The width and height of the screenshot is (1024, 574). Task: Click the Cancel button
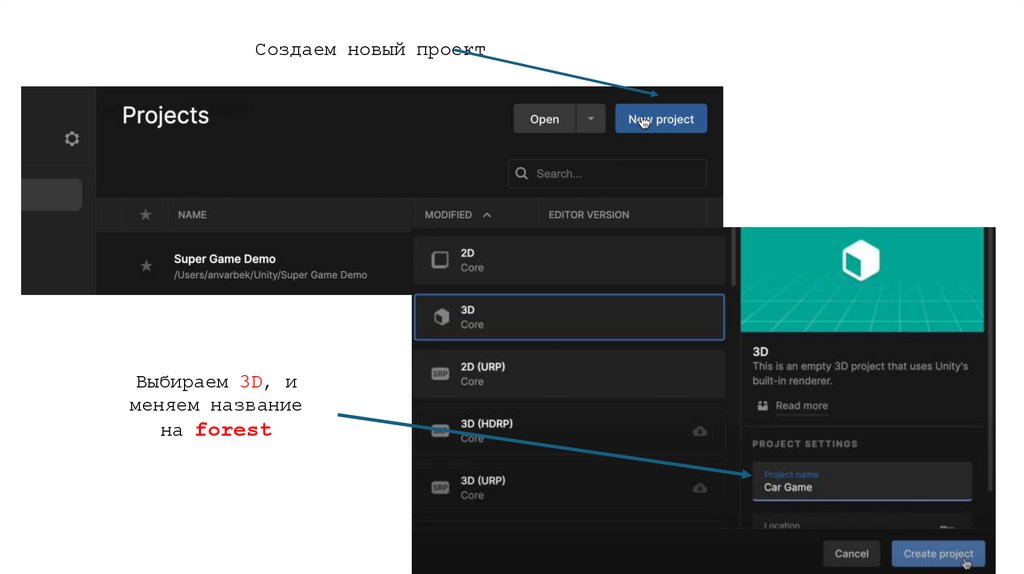point(852,553)
